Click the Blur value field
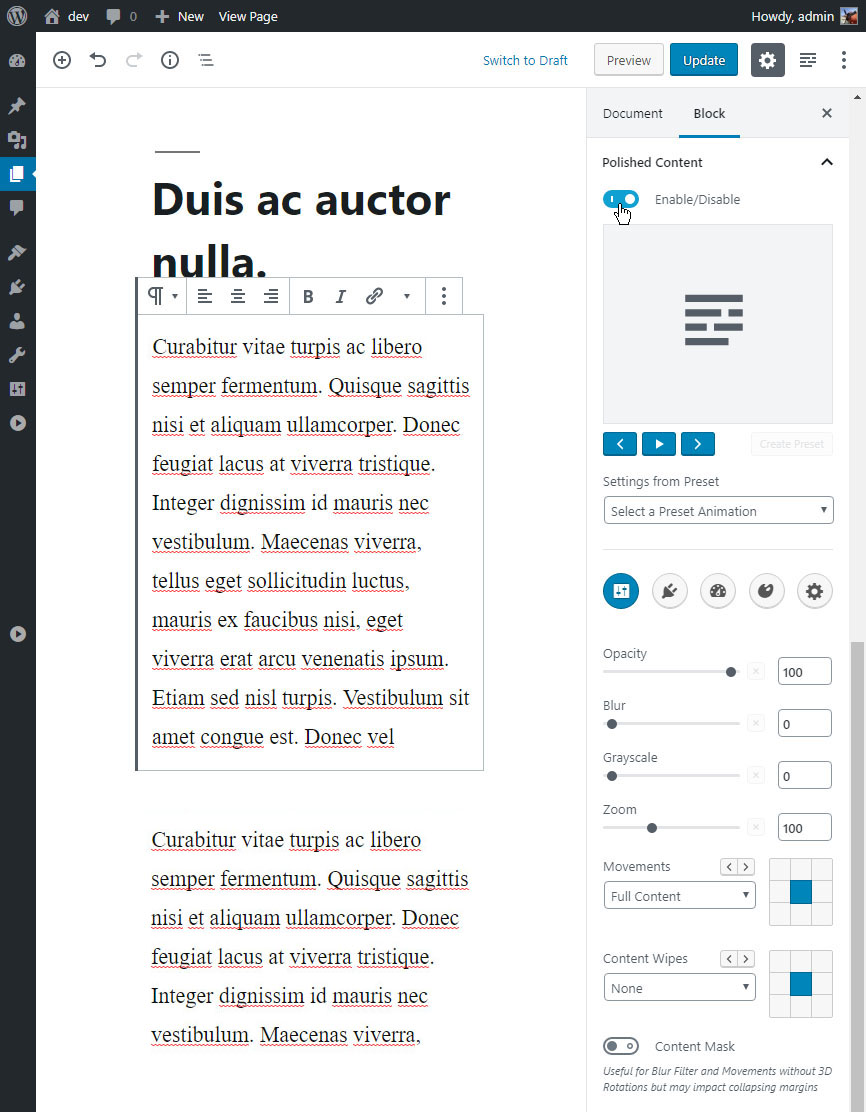 804,723
